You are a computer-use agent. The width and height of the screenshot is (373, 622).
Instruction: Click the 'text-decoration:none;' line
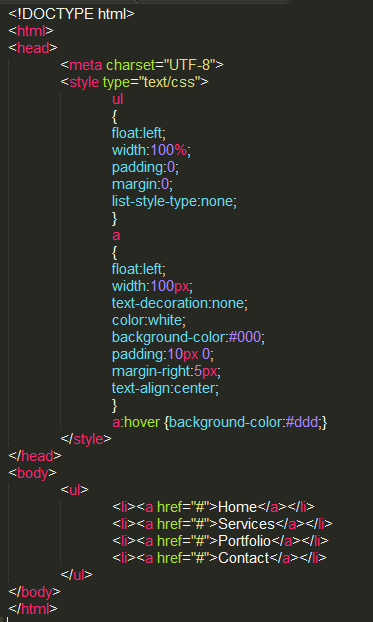(180, 303)
